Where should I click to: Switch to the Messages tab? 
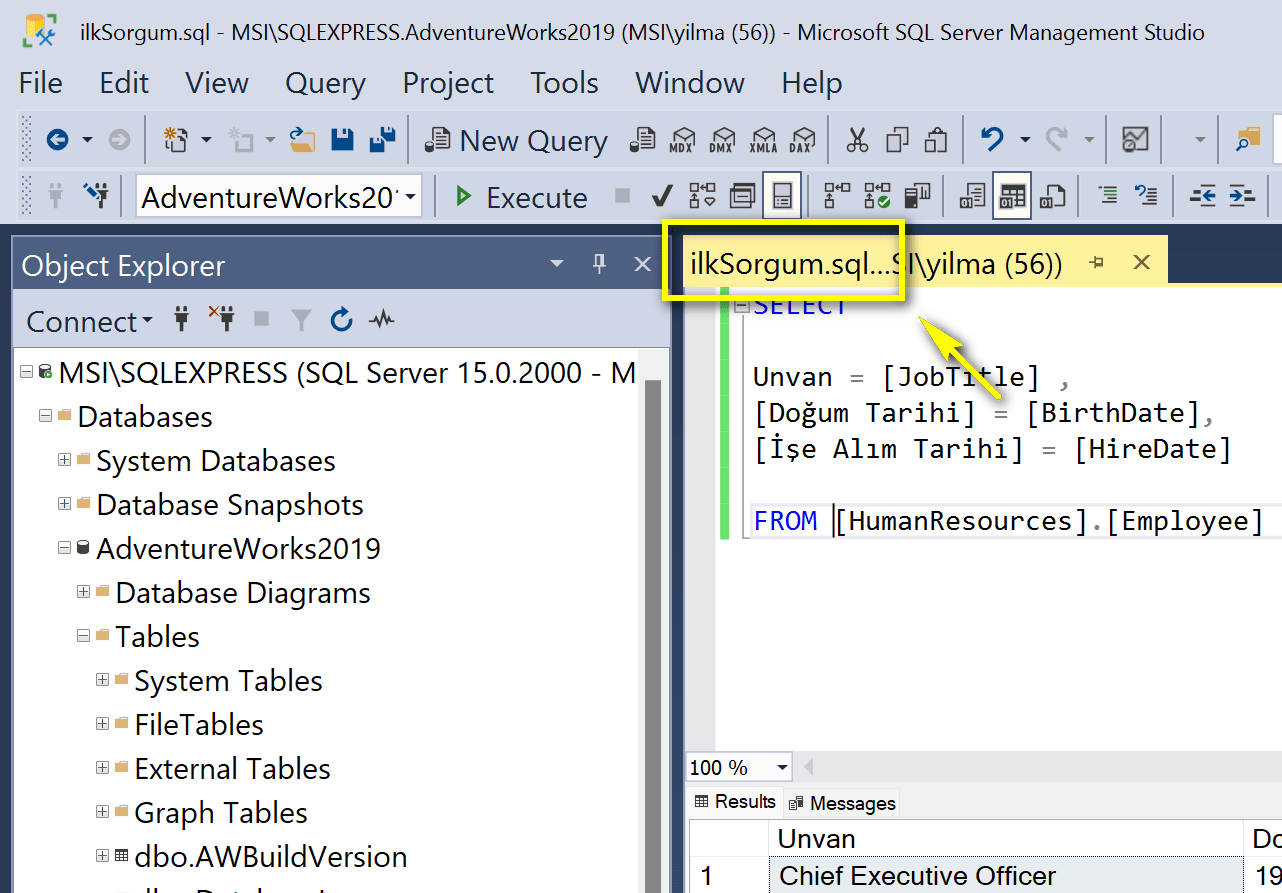842,803
